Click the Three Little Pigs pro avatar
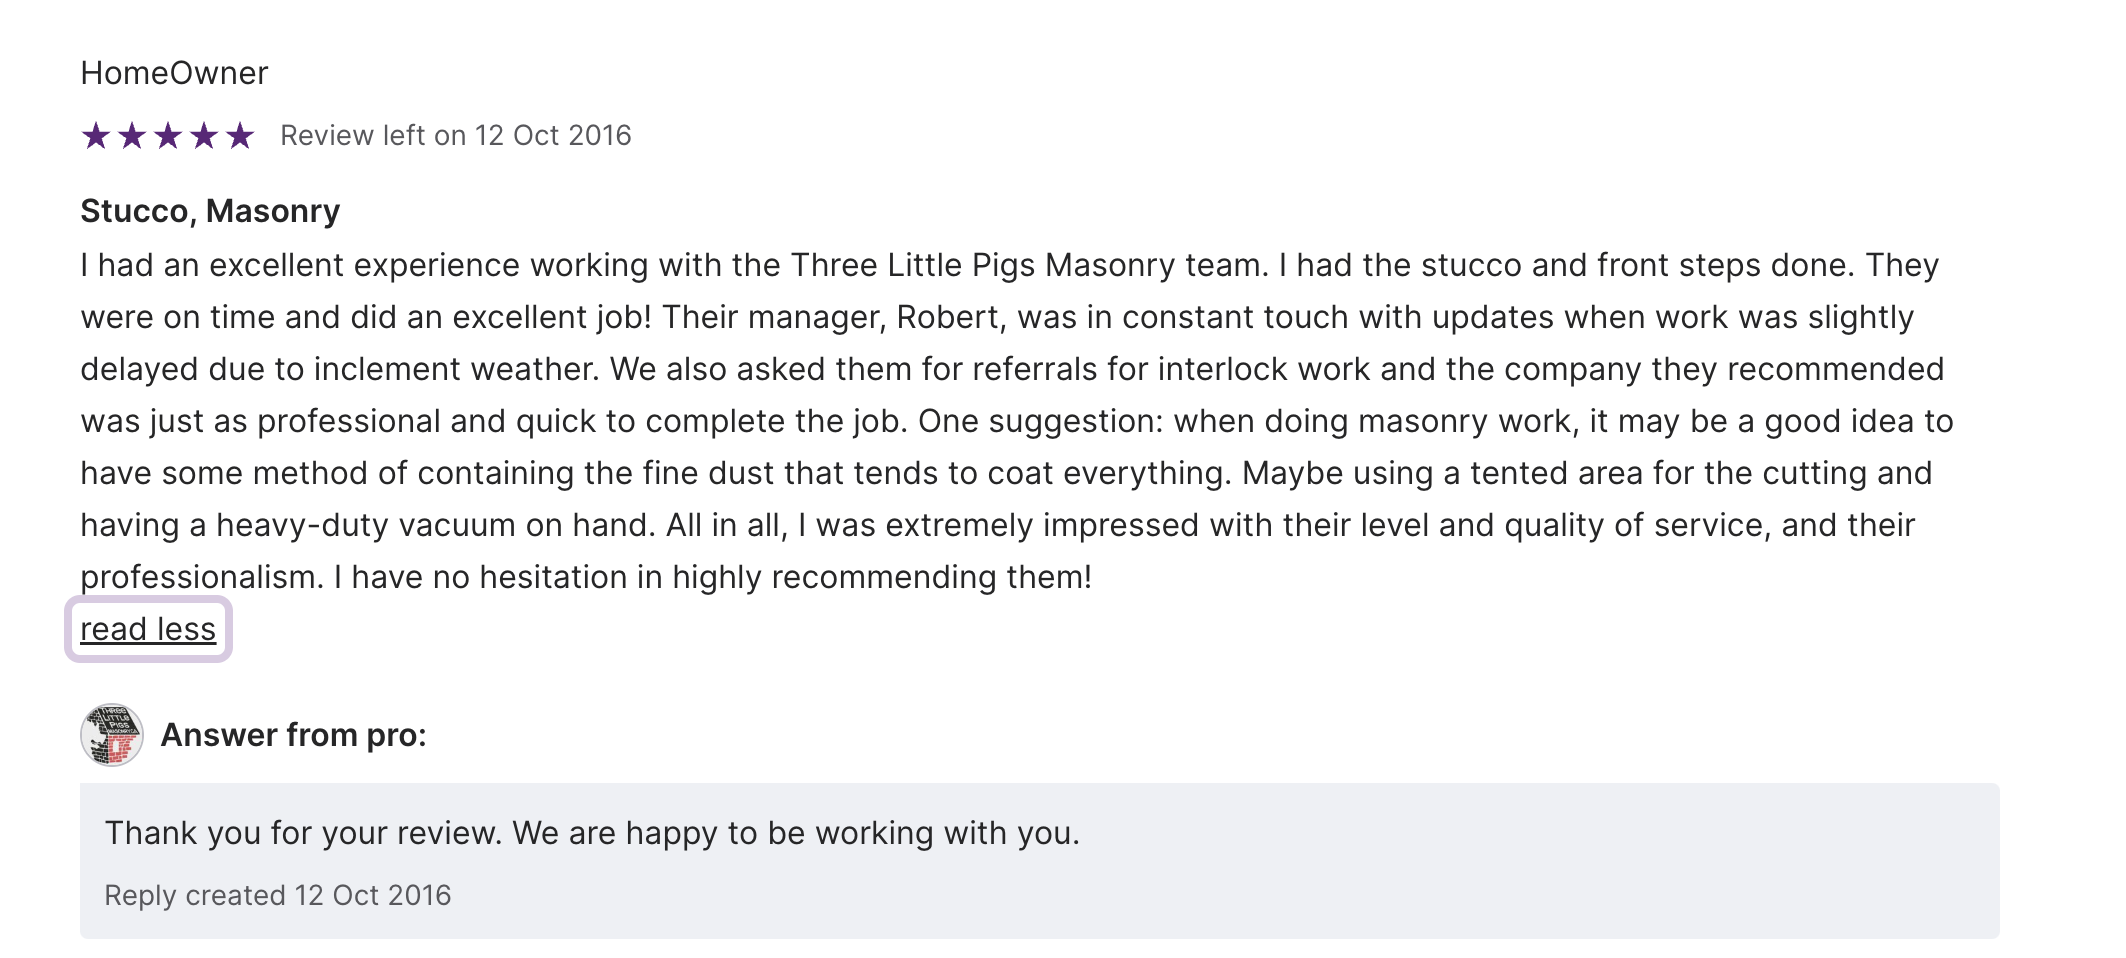Screen dimensions: 2126x958 click(x=112, y=735)
